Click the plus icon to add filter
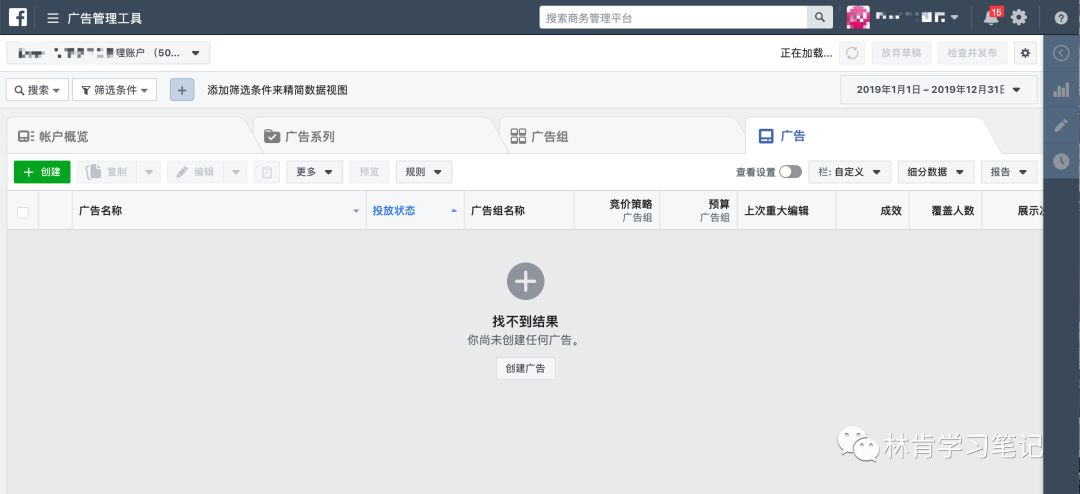Screen dimensions: 1080x494 [x=182, y=90]
